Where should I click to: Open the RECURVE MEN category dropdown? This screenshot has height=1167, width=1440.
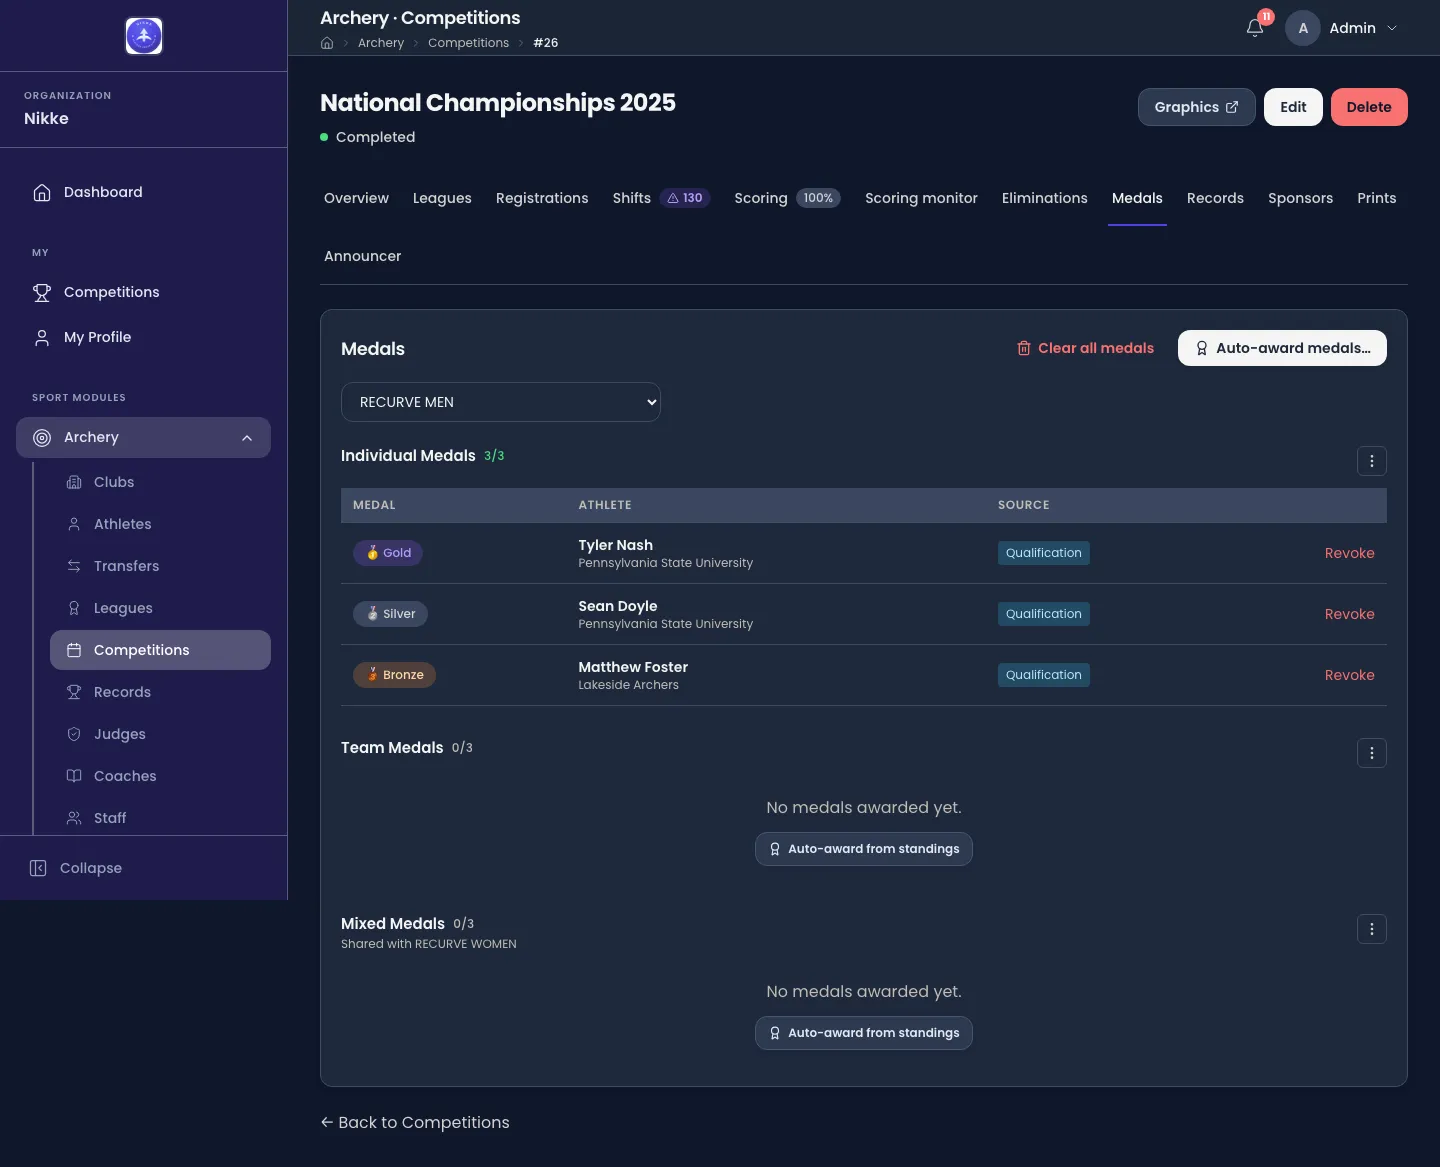click(501, 402)
